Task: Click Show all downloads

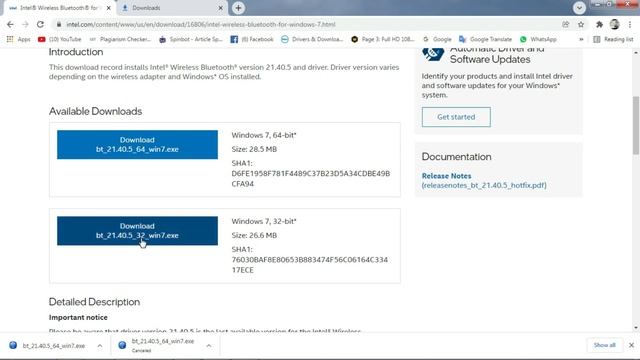Action: tap(604, 345)
